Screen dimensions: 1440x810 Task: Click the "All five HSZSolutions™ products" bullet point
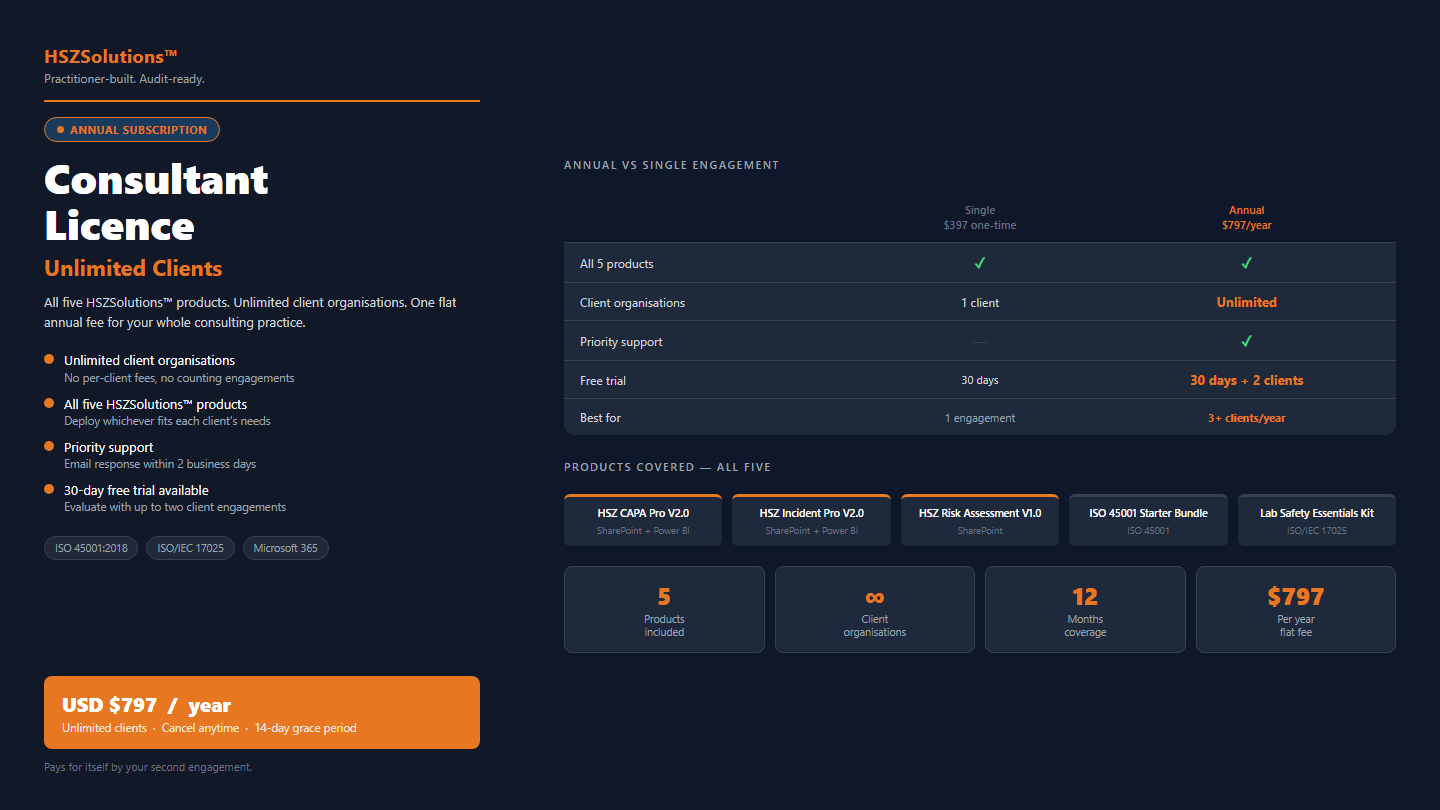155,404
